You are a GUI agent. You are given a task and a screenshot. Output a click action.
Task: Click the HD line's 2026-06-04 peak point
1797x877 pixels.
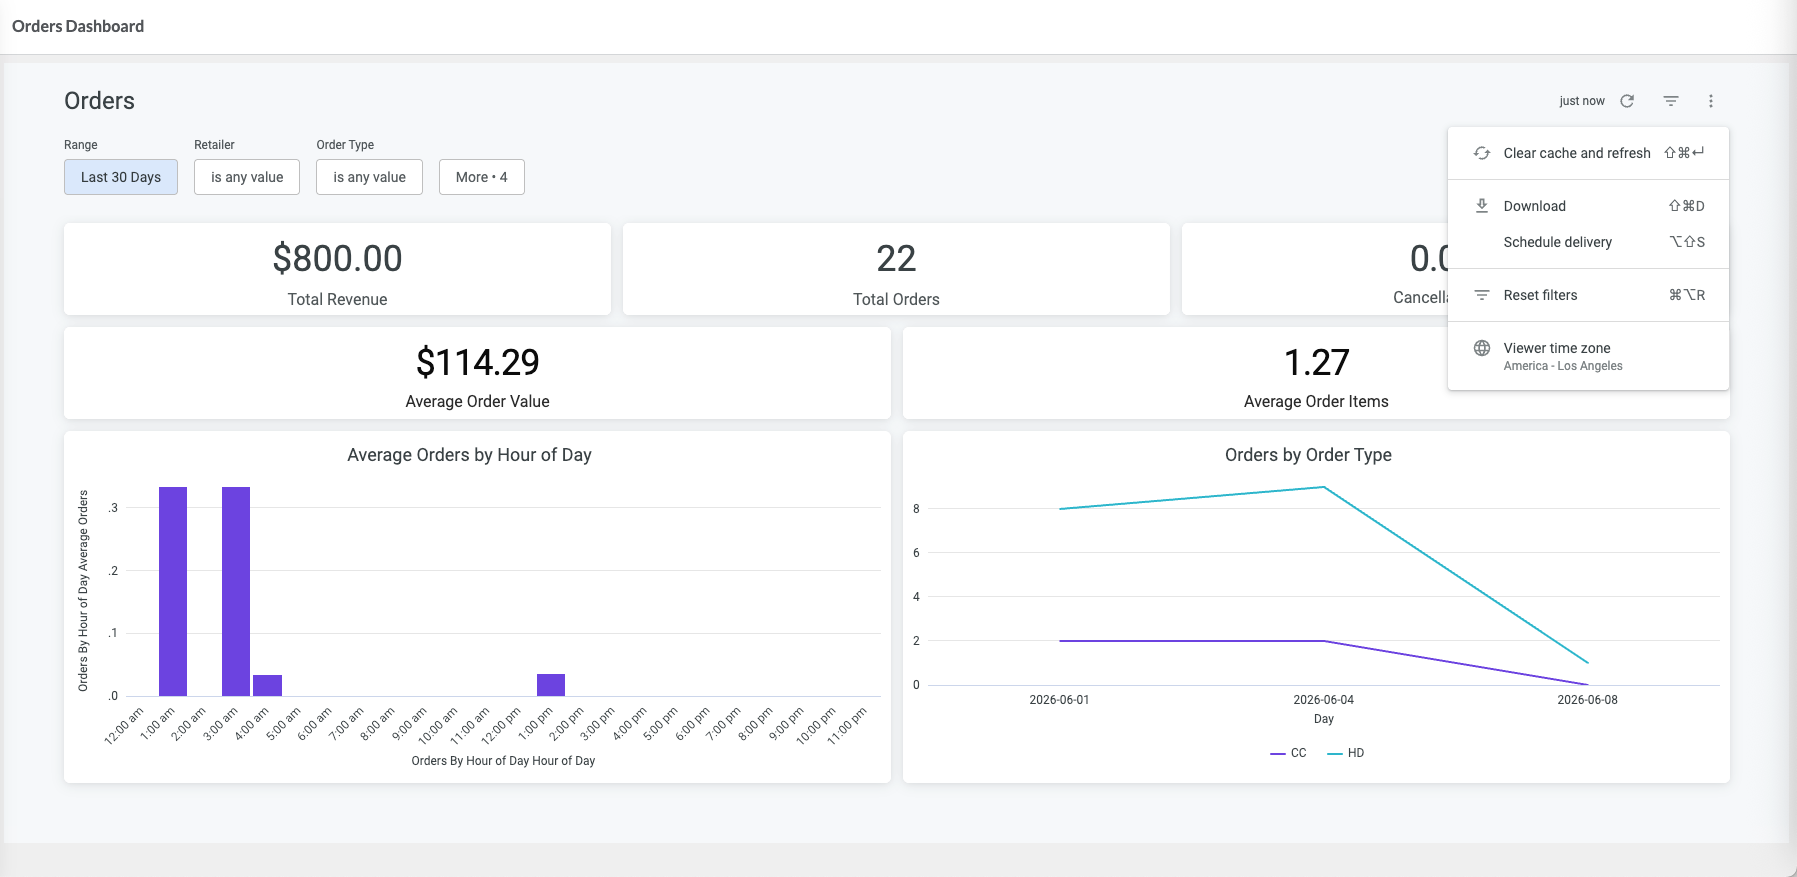[1324, 487]
